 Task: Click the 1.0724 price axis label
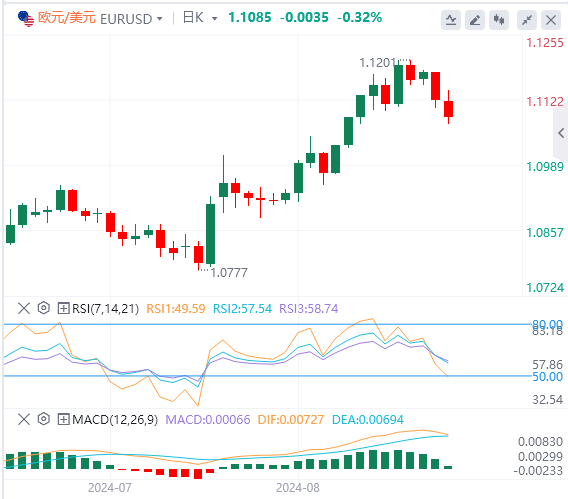545,288
